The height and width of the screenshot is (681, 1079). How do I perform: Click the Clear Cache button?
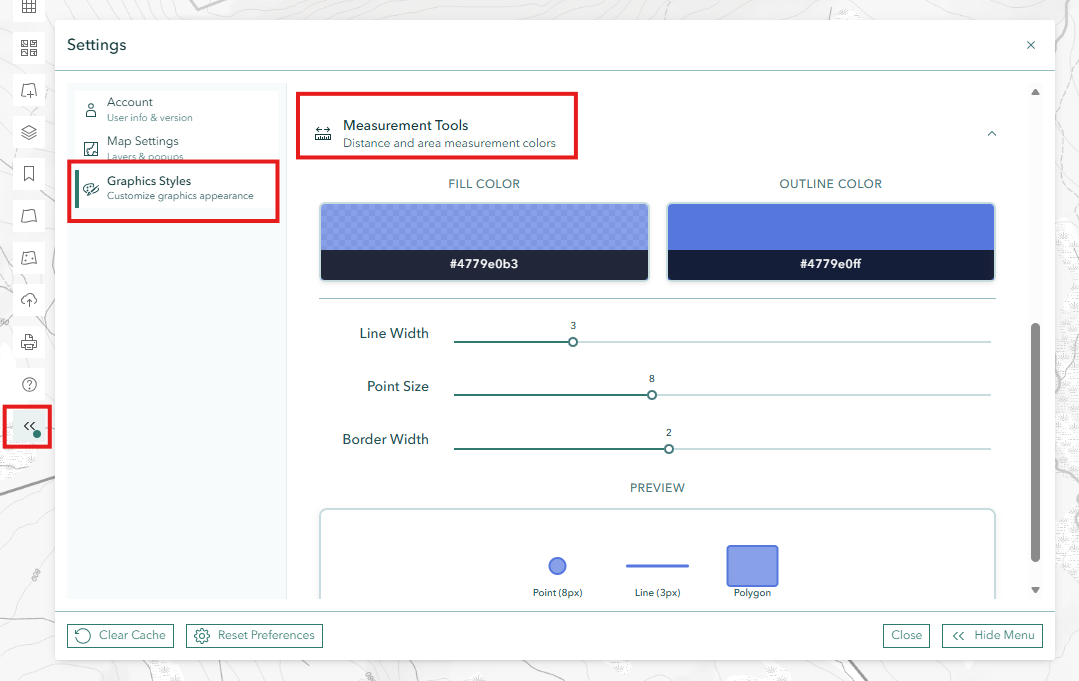coord(120,635)
